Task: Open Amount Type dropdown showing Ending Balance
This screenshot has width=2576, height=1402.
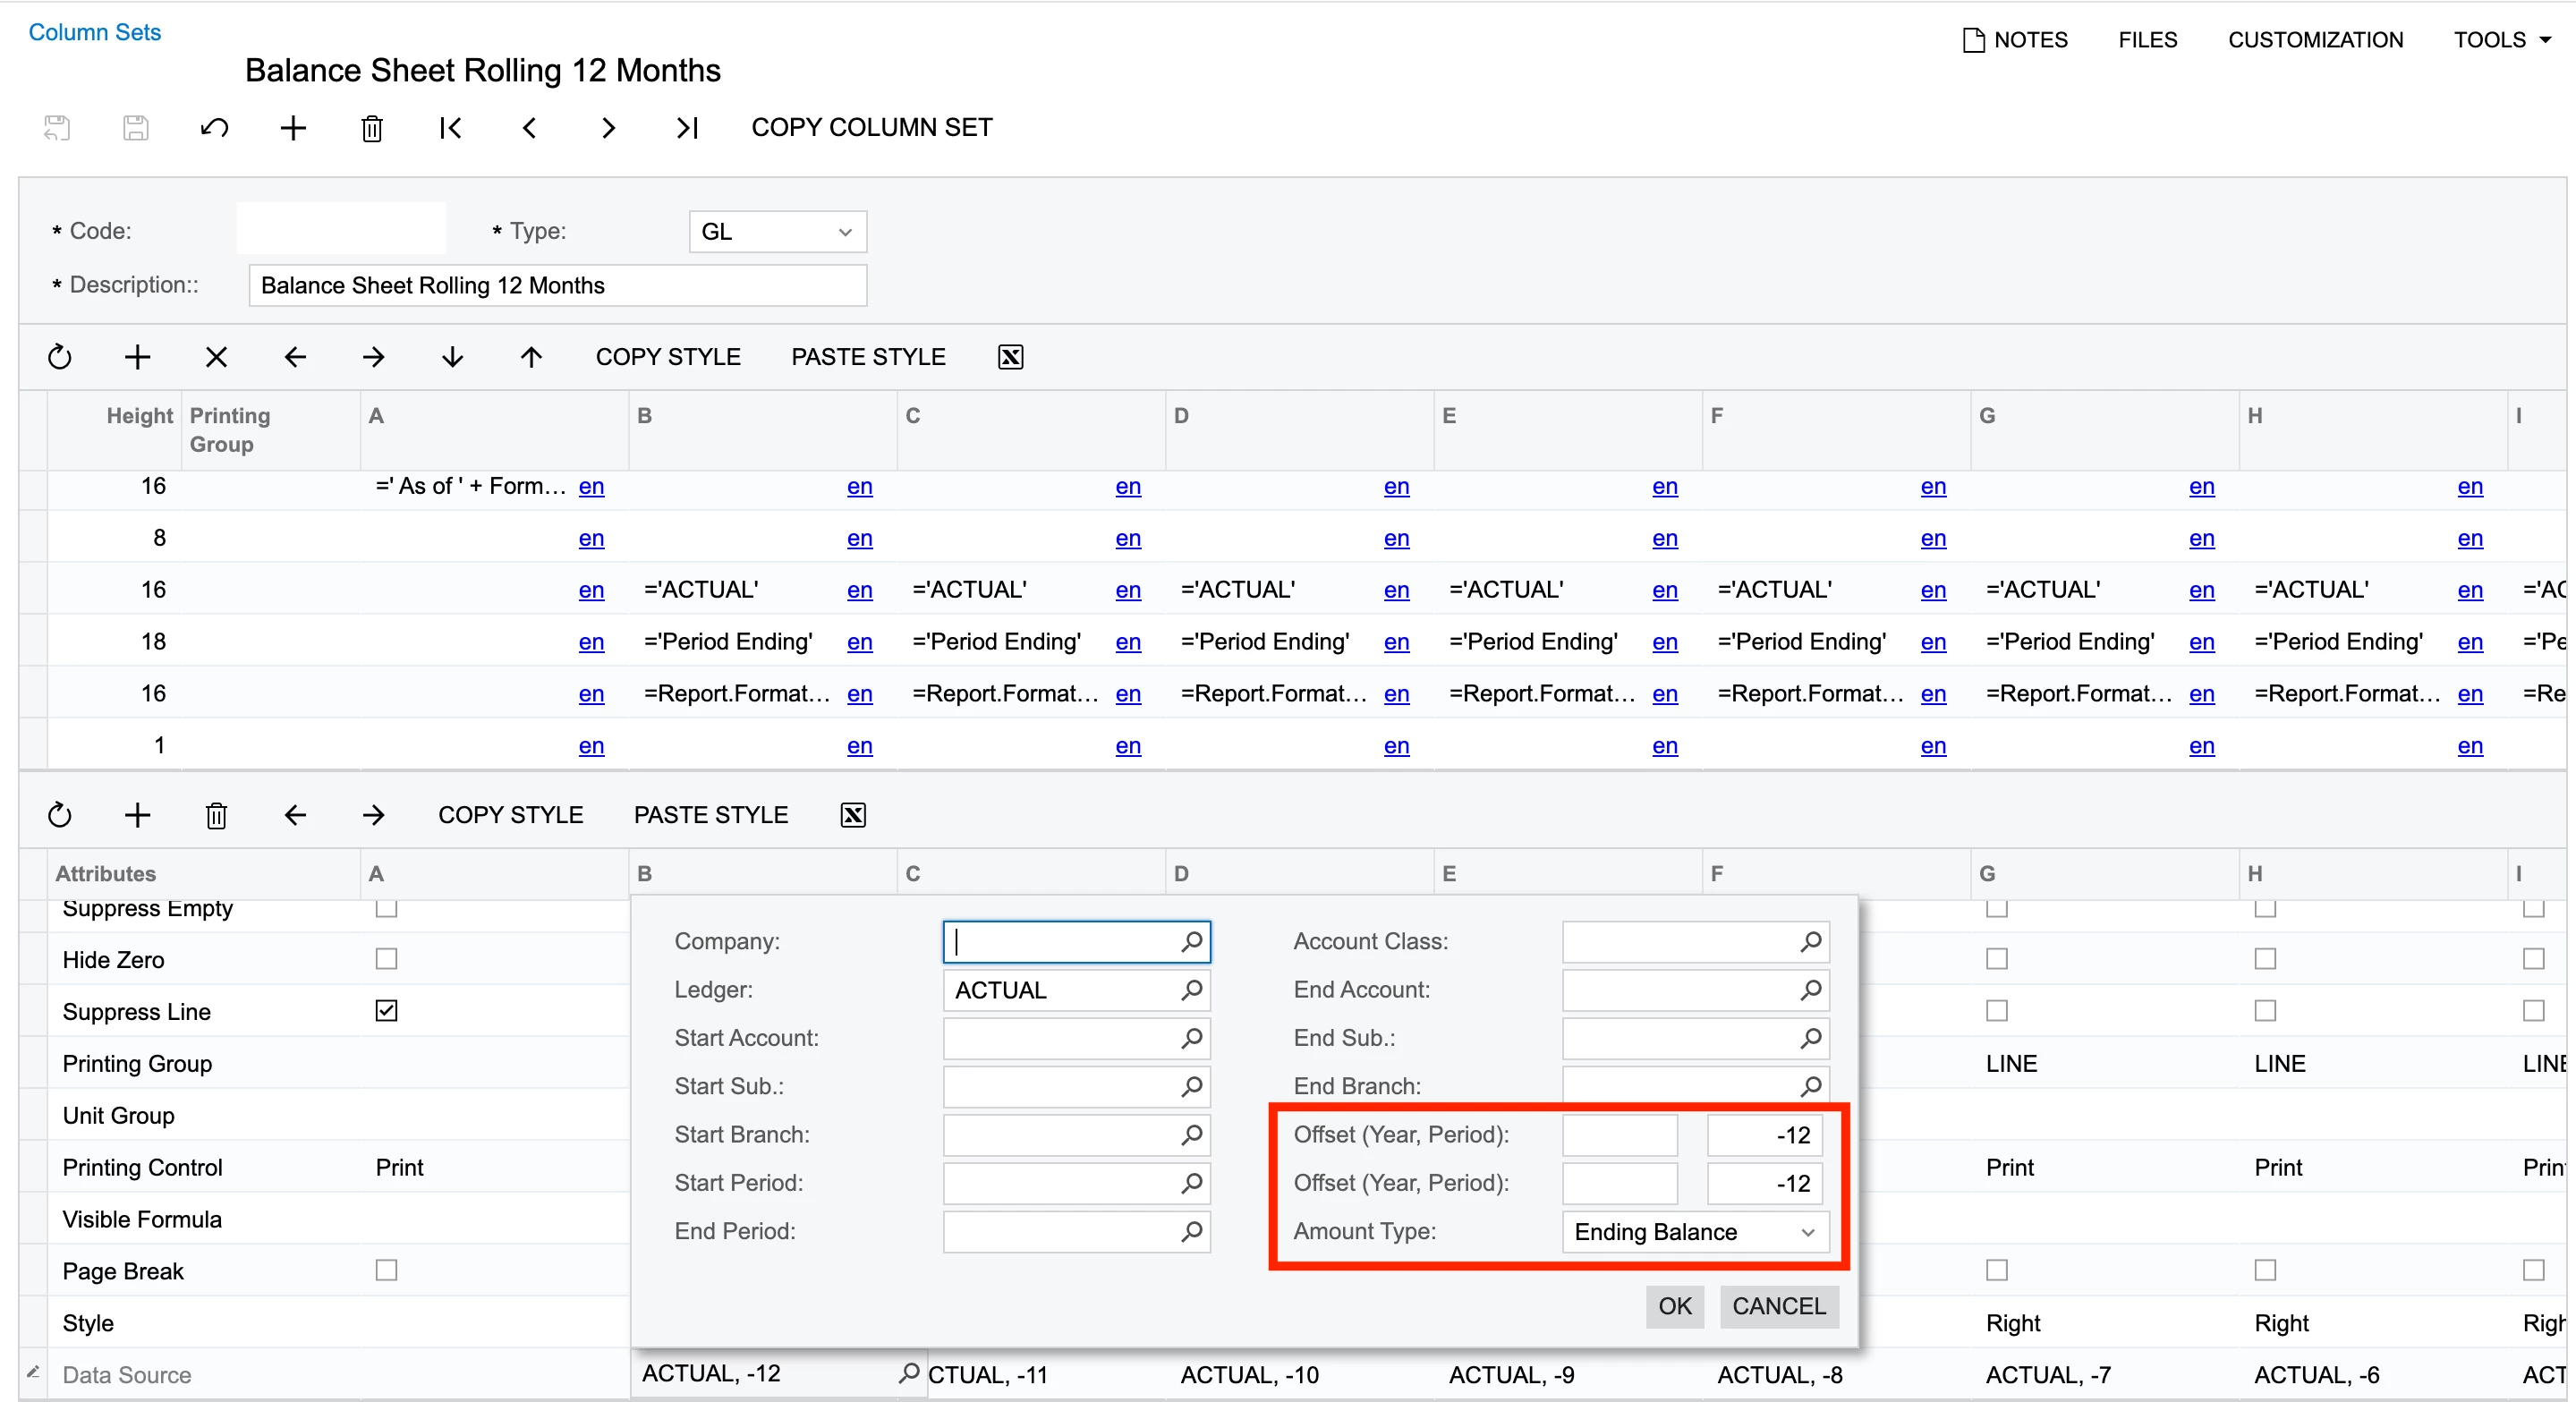Action: tap(1695, 1232)
